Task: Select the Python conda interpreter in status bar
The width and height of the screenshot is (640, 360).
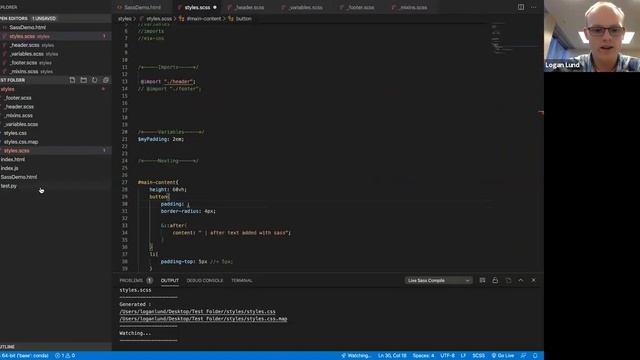Action: pos(24,356)
